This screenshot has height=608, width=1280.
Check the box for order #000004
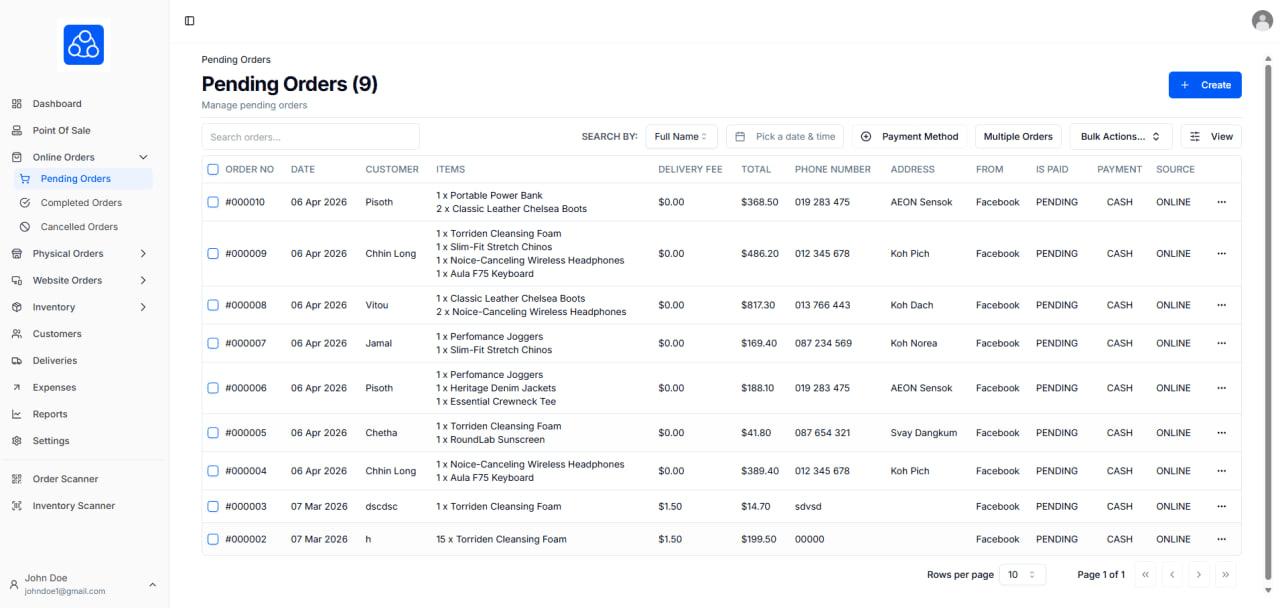(213, 471)
